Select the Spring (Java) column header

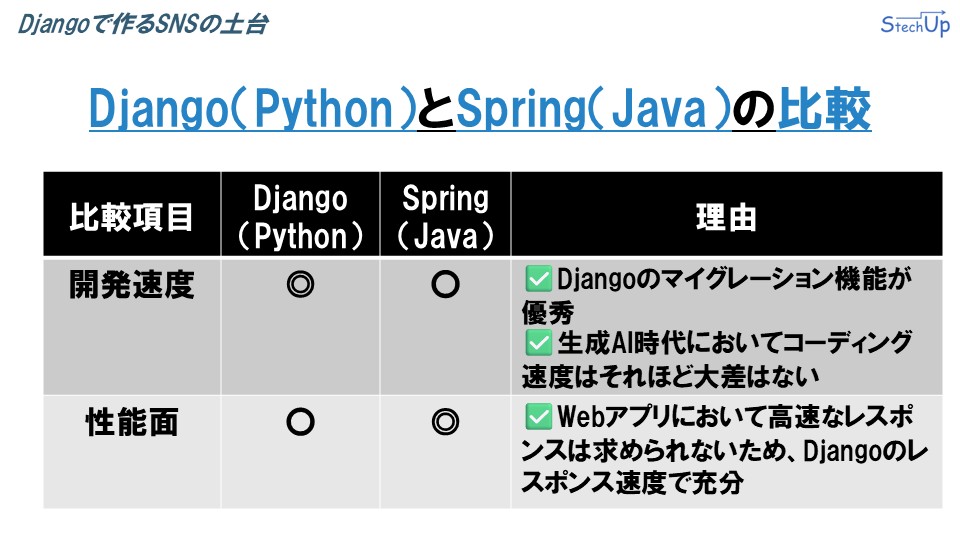445,214
